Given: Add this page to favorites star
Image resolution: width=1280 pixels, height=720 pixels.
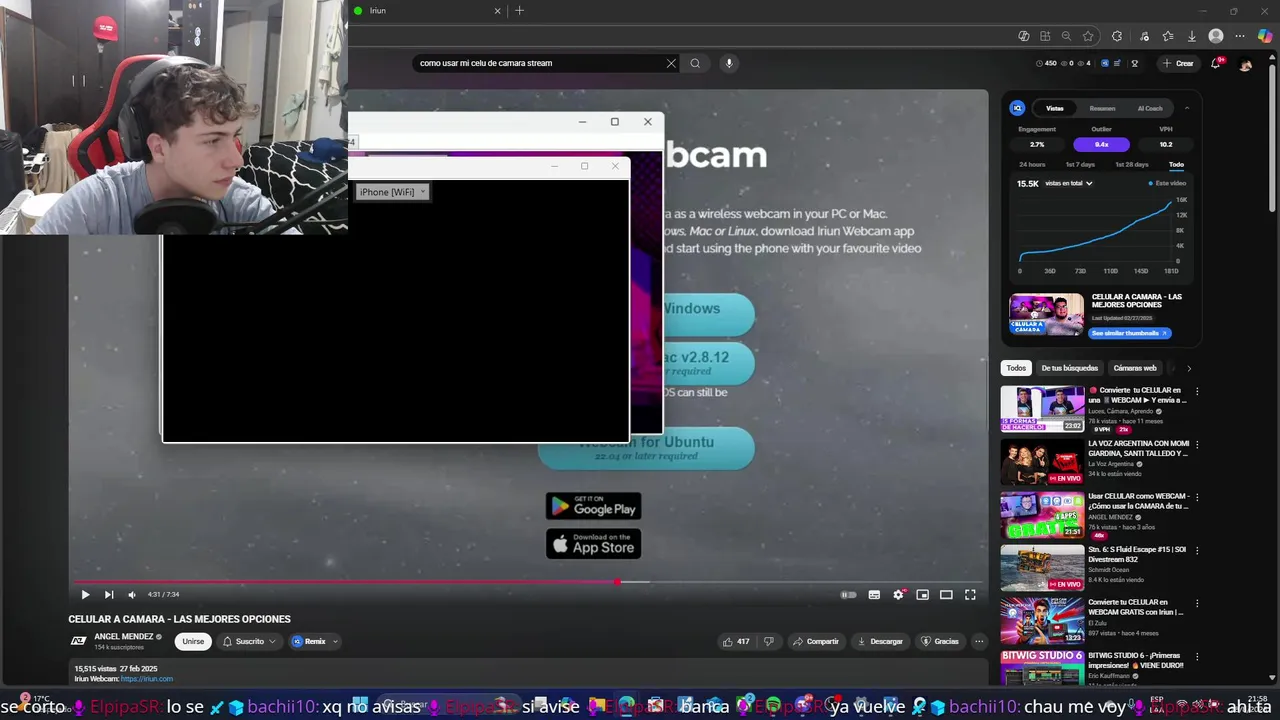Looking at the screenshot, I should (1088, 36).
